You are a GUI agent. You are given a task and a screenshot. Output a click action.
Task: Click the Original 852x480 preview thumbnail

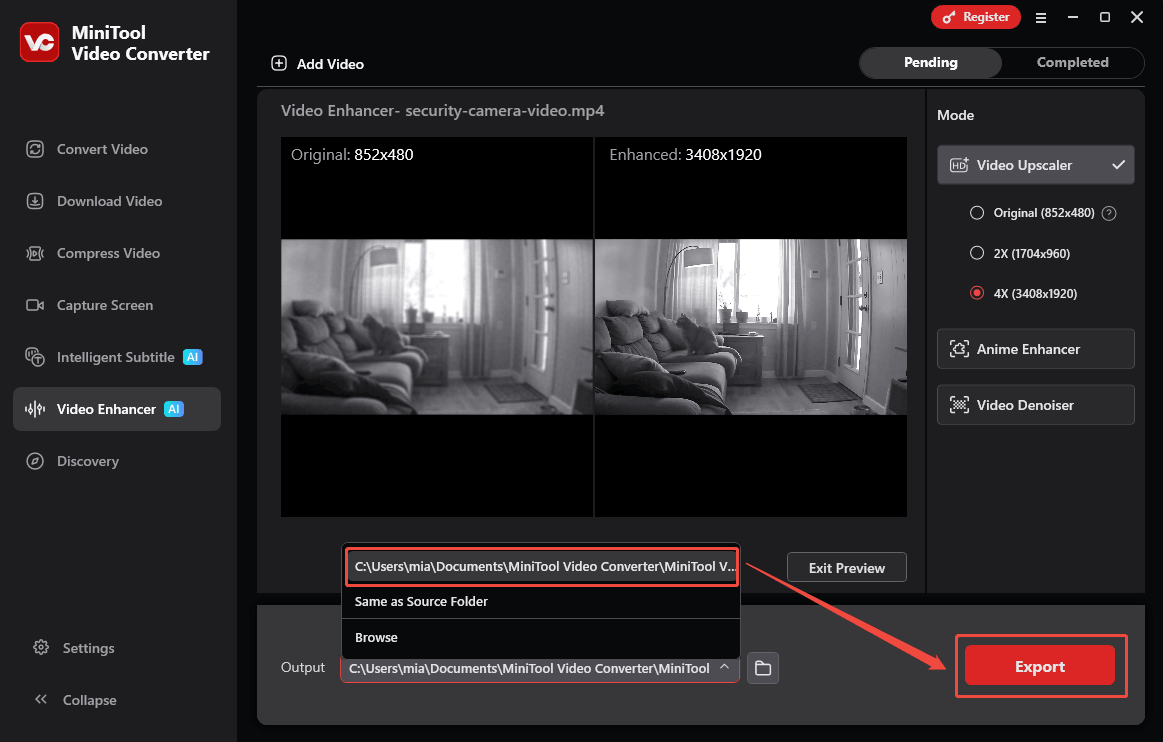point(437,326)
